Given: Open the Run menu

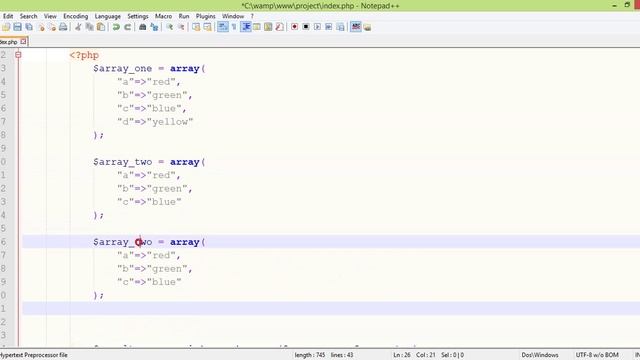Looking at the screenshot, I should 184,16.
